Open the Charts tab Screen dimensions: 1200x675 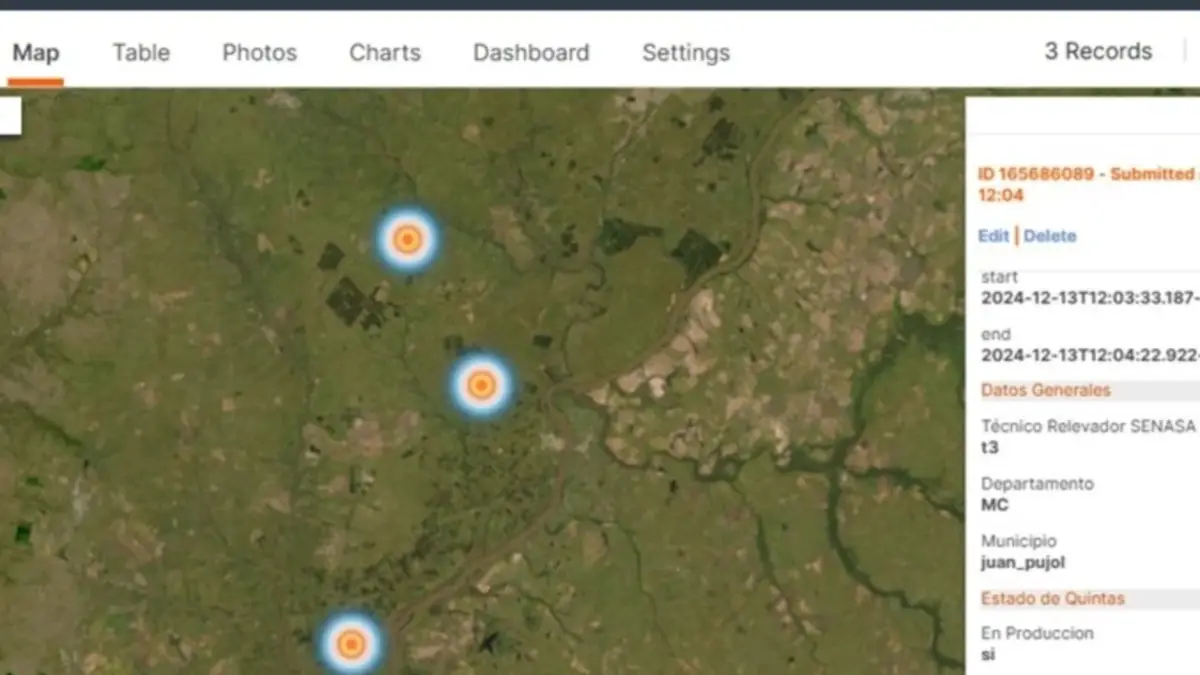point(385,53)
